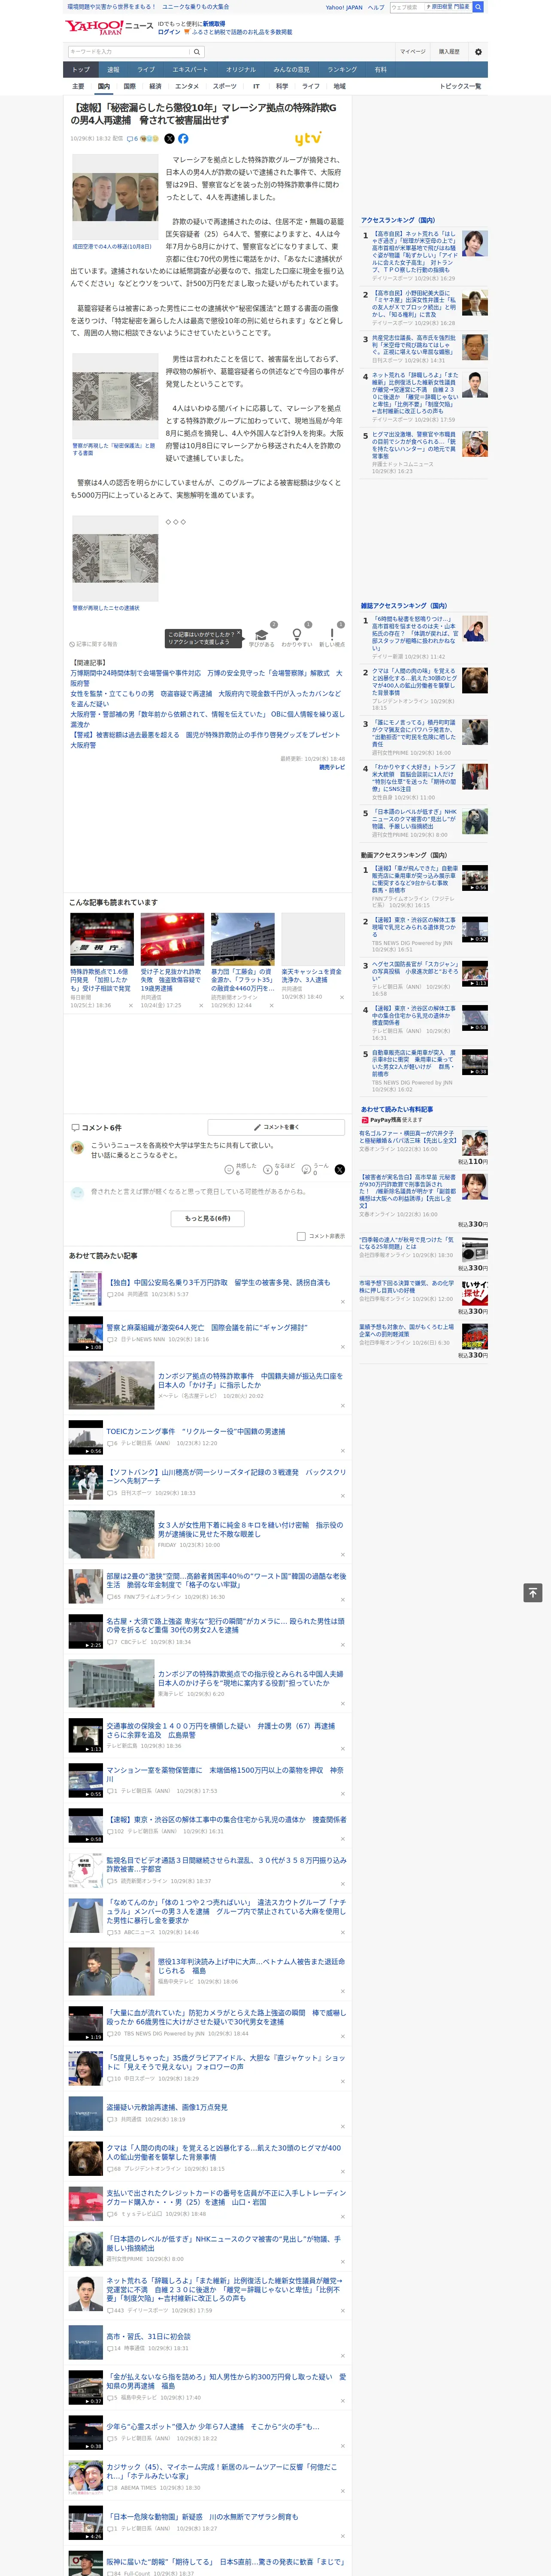
Task: Share article on Facebook below headline
Action: (183, 139)
